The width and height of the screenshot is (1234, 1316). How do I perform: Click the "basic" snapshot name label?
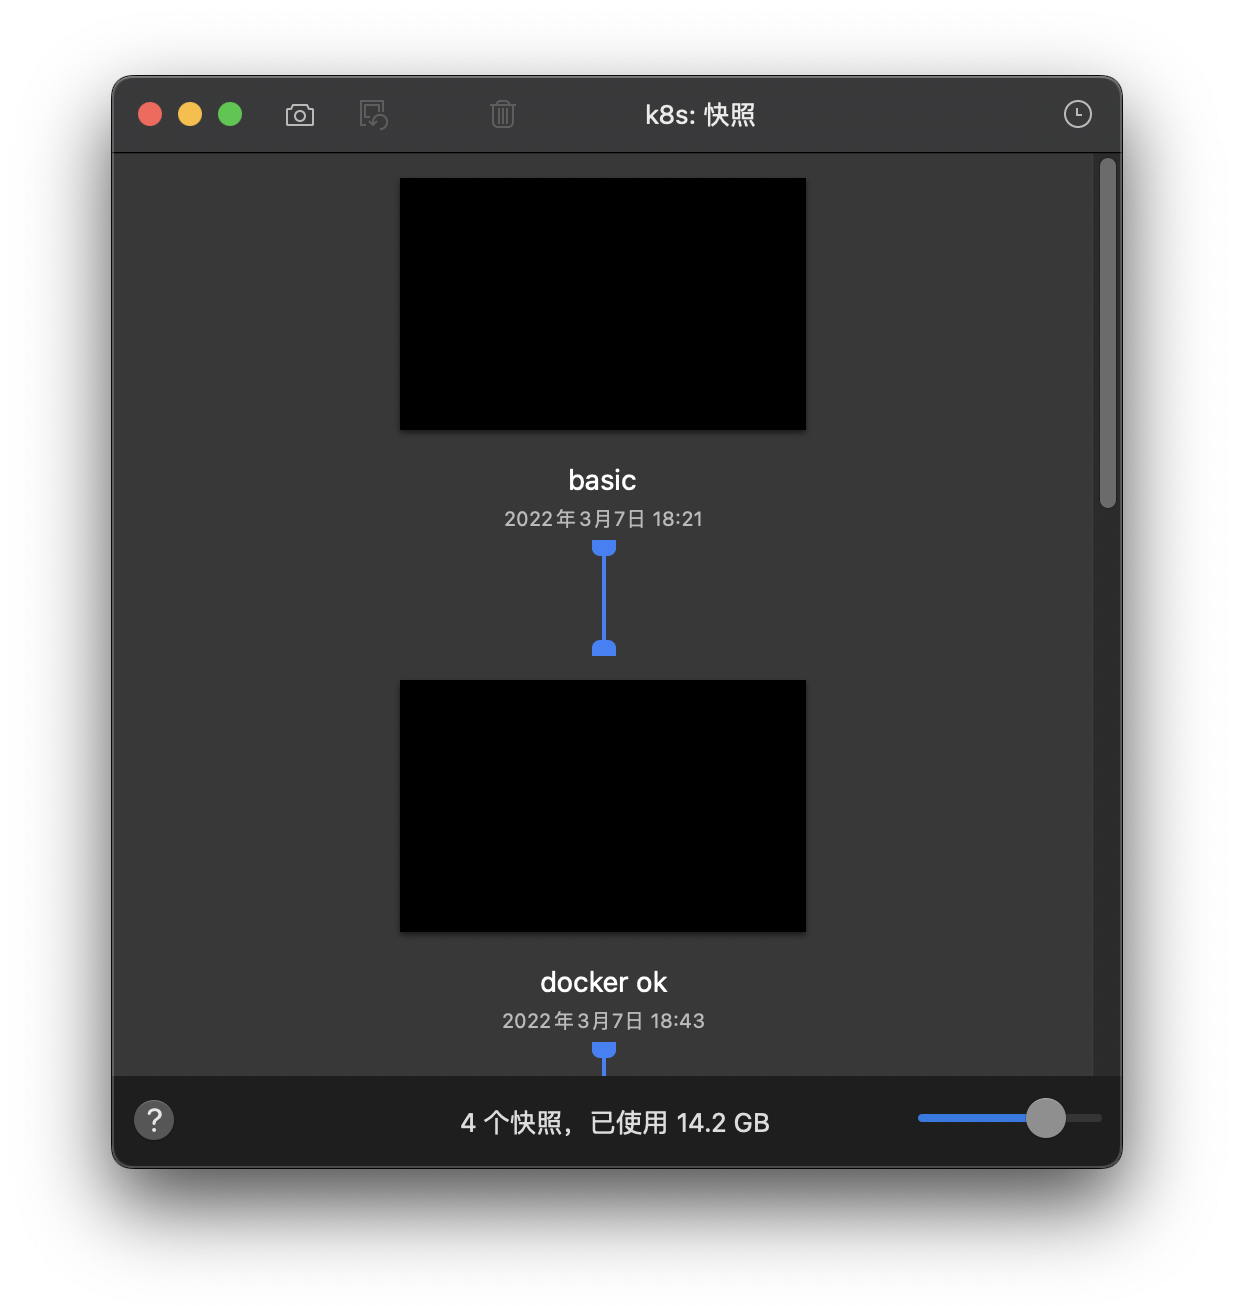[602, 480]
